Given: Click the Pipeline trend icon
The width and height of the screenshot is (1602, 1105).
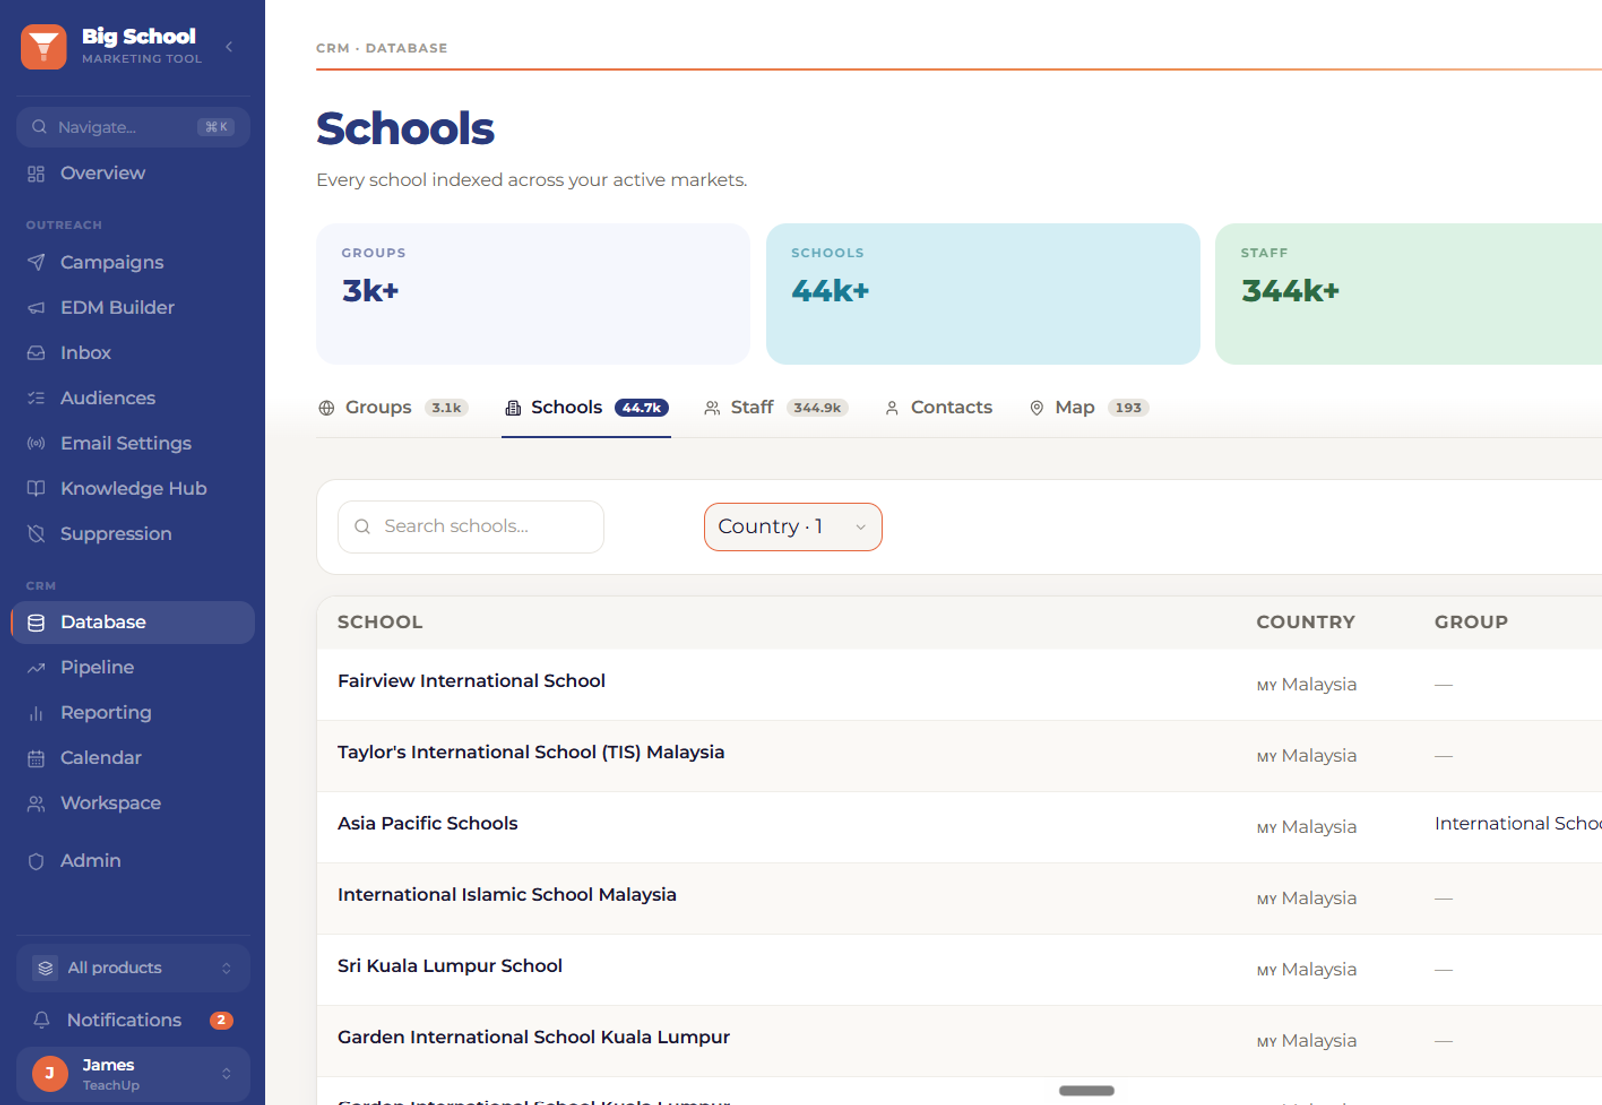Looking at the screenshot, I should [36, 668].
